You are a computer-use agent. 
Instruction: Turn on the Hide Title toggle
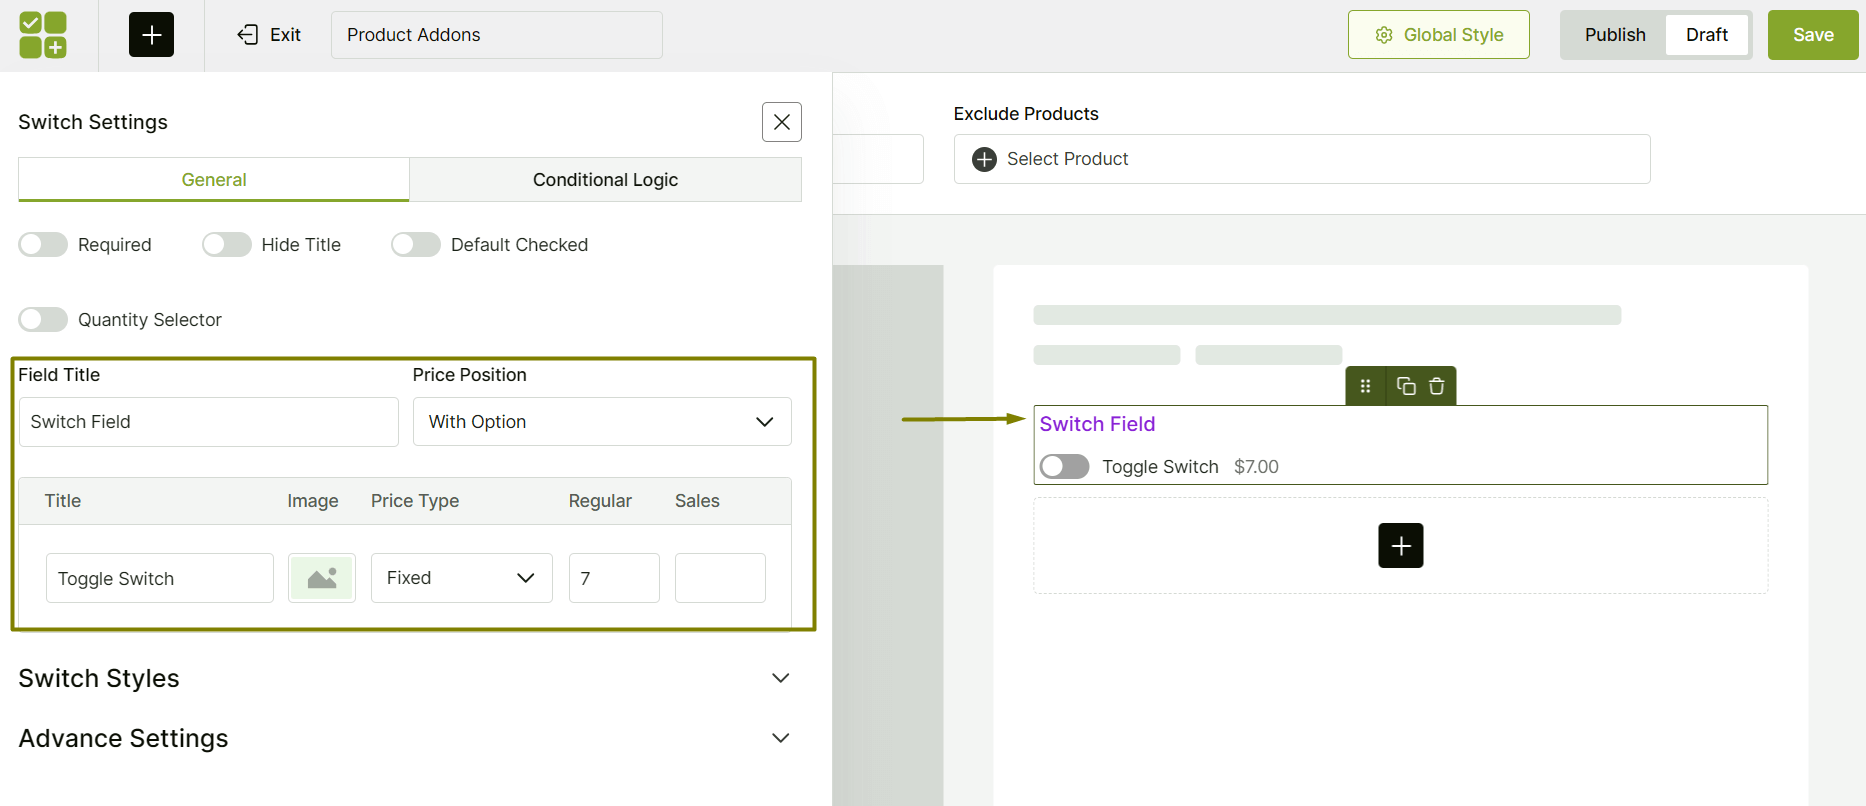coord(227,245)
